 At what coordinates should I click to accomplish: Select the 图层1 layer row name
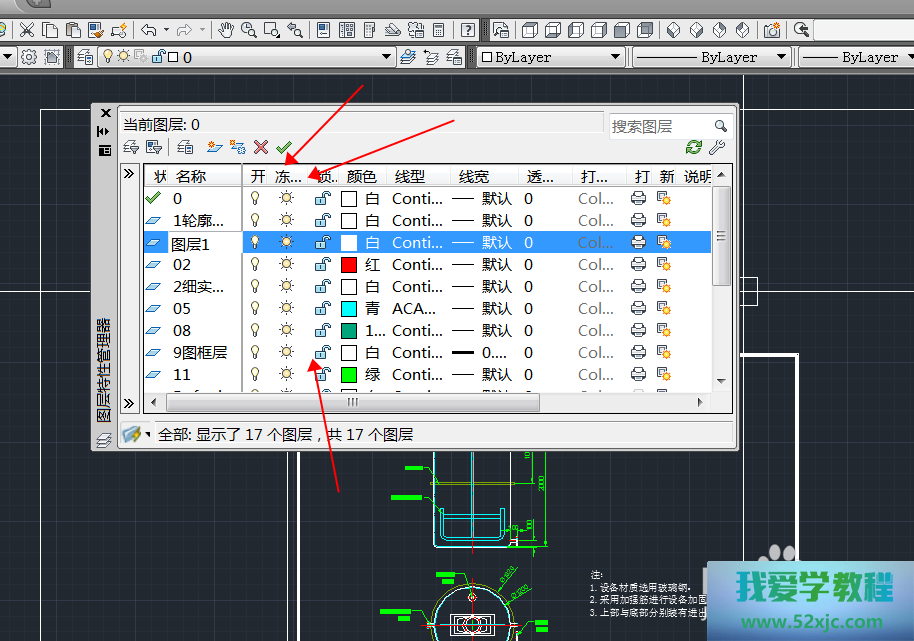pos(190,243)
